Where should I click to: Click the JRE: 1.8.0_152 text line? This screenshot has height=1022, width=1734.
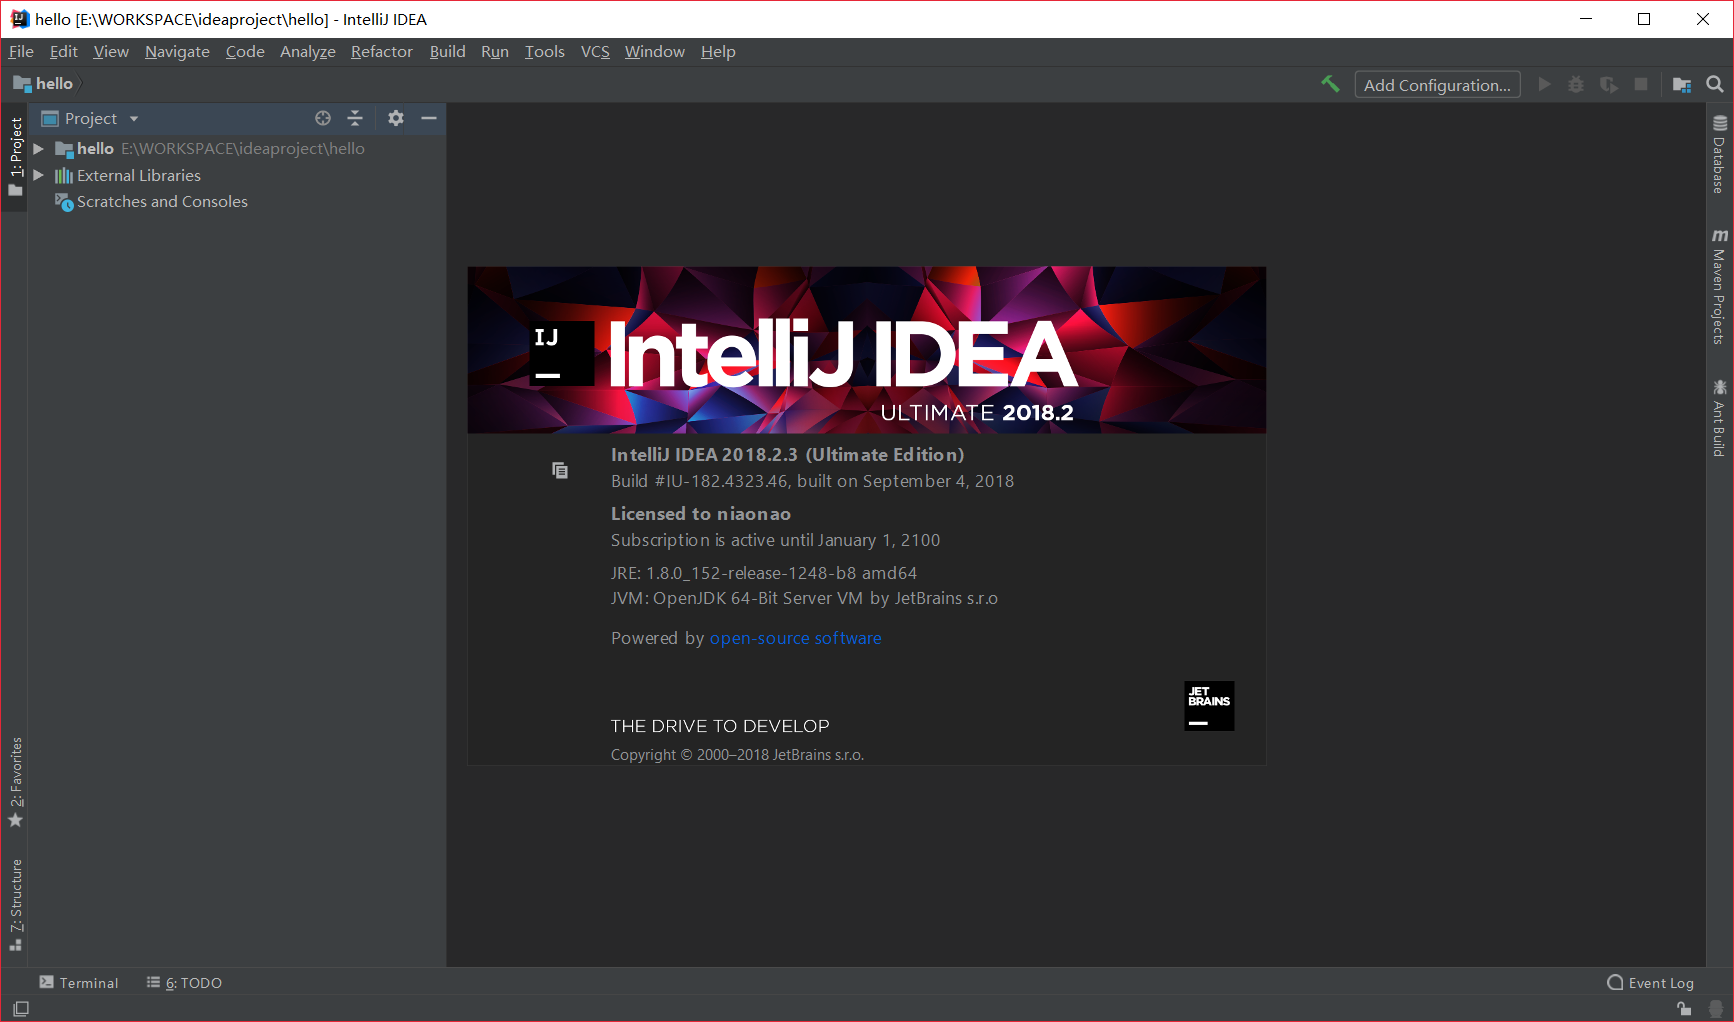point(764,573)
